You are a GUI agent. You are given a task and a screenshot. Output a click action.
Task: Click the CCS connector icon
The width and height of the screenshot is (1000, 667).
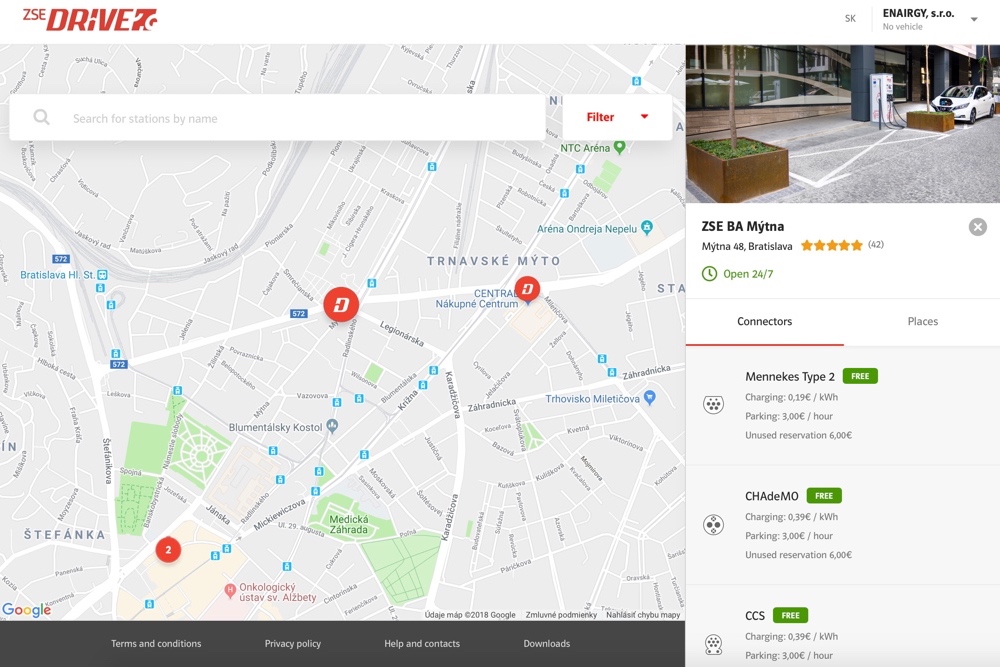click(x=713, y=644)
